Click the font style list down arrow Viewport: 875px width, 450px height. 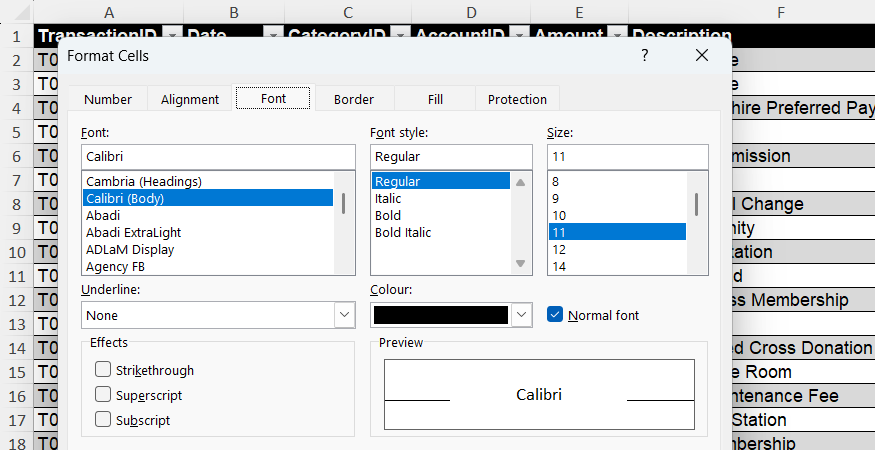coord(520,264)
